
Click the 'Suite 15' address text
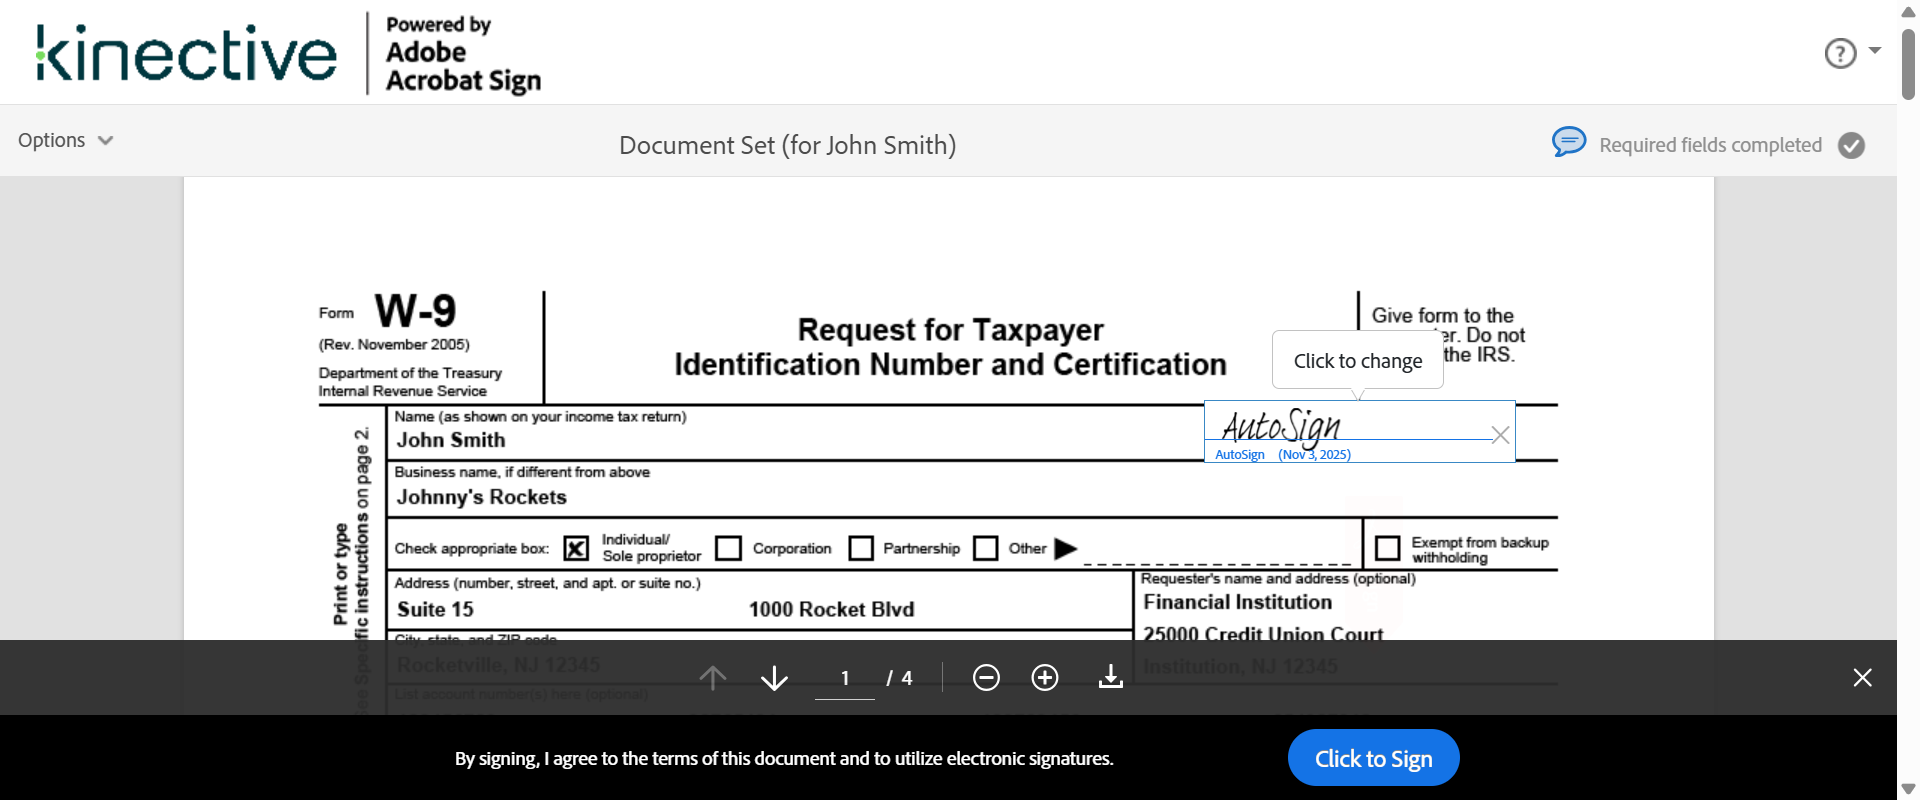pos(435,610)
